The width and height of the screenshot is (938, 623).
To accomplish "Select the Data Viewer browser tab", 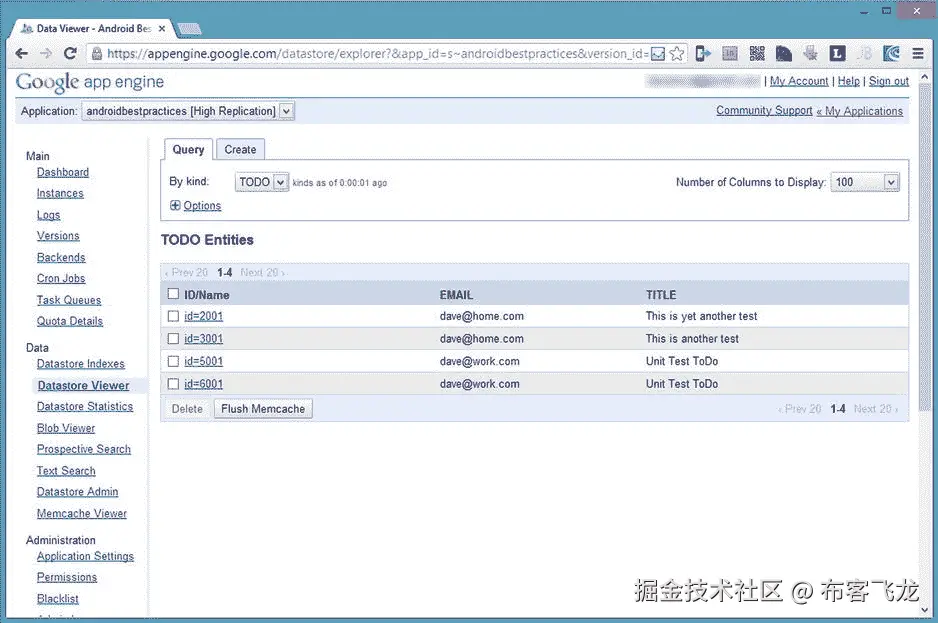I will (93, 28).
